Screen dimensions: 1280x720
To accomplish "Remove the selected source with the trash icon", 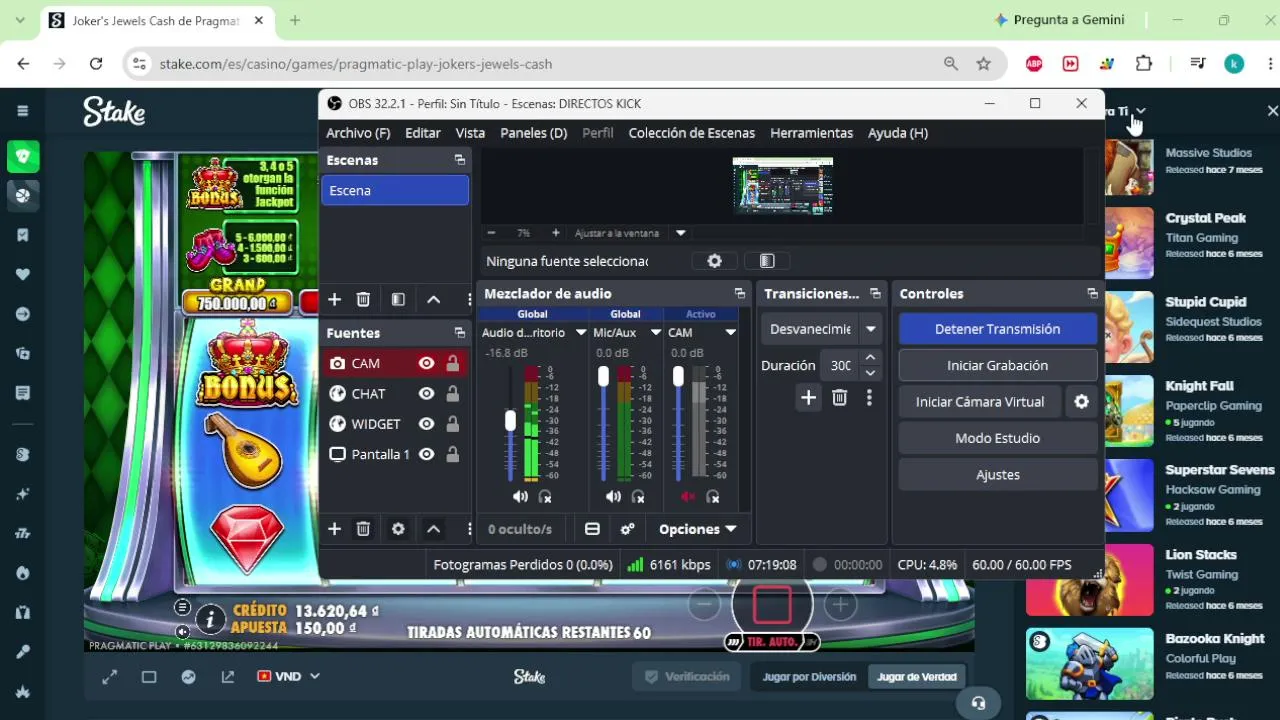I will pos(363,529).
